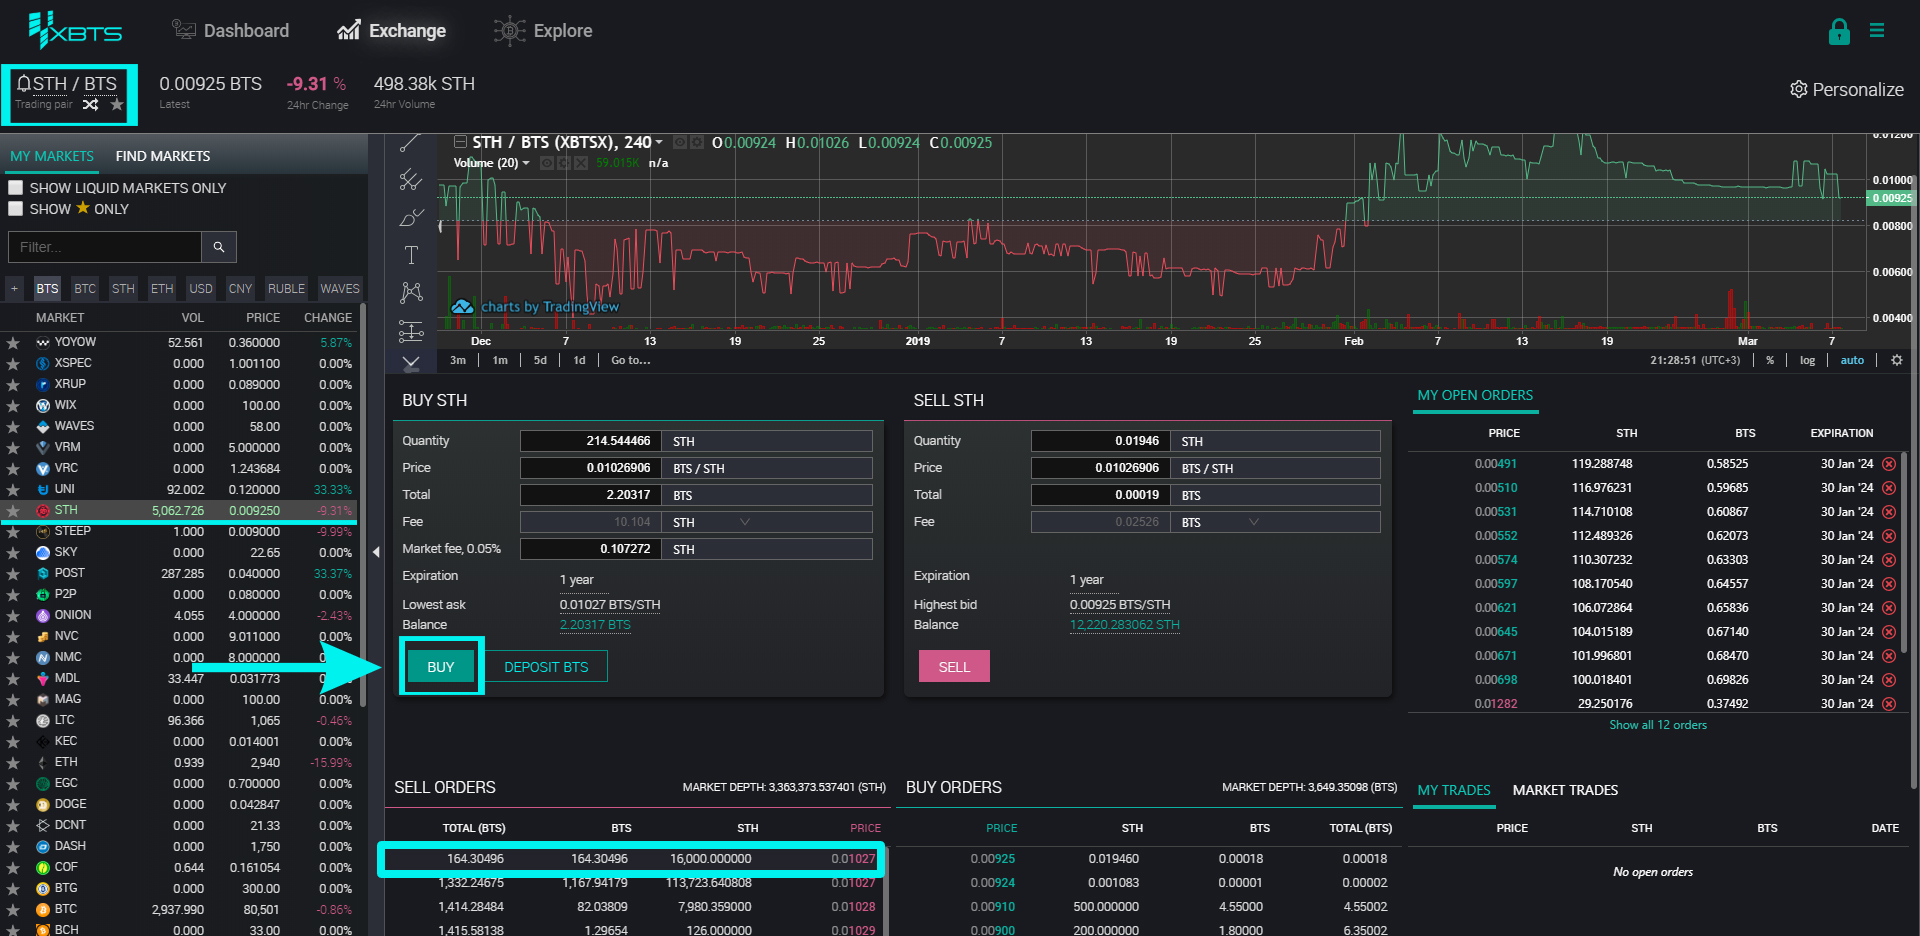
Task: Add a new market tab with plus
Action: pyautogui.click(x=14, y=288)
